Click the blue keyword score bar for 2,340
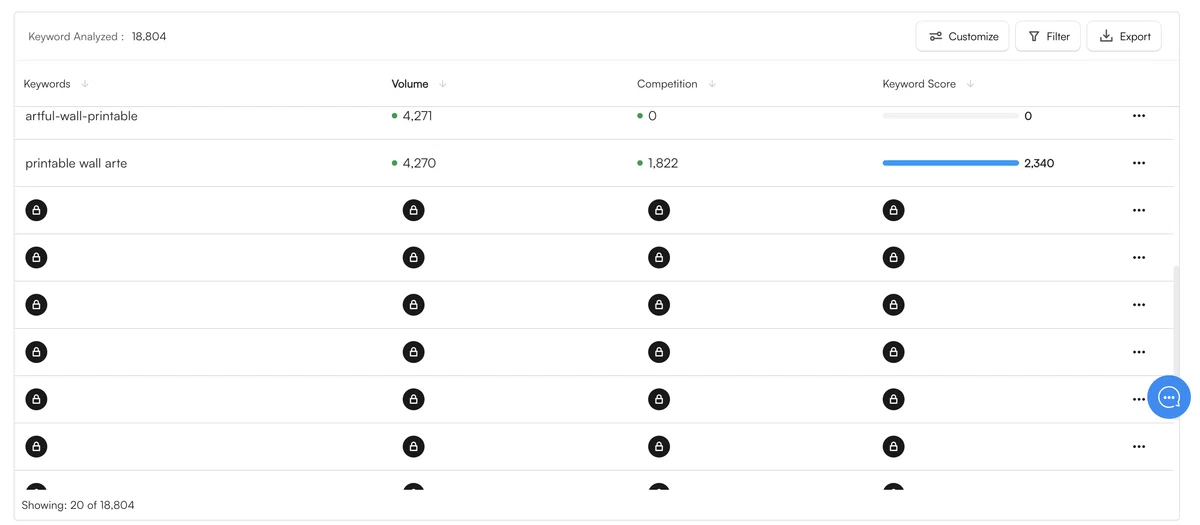This screenshot has height=525, width=1200. pyautogui.click(x=950, y=163)
